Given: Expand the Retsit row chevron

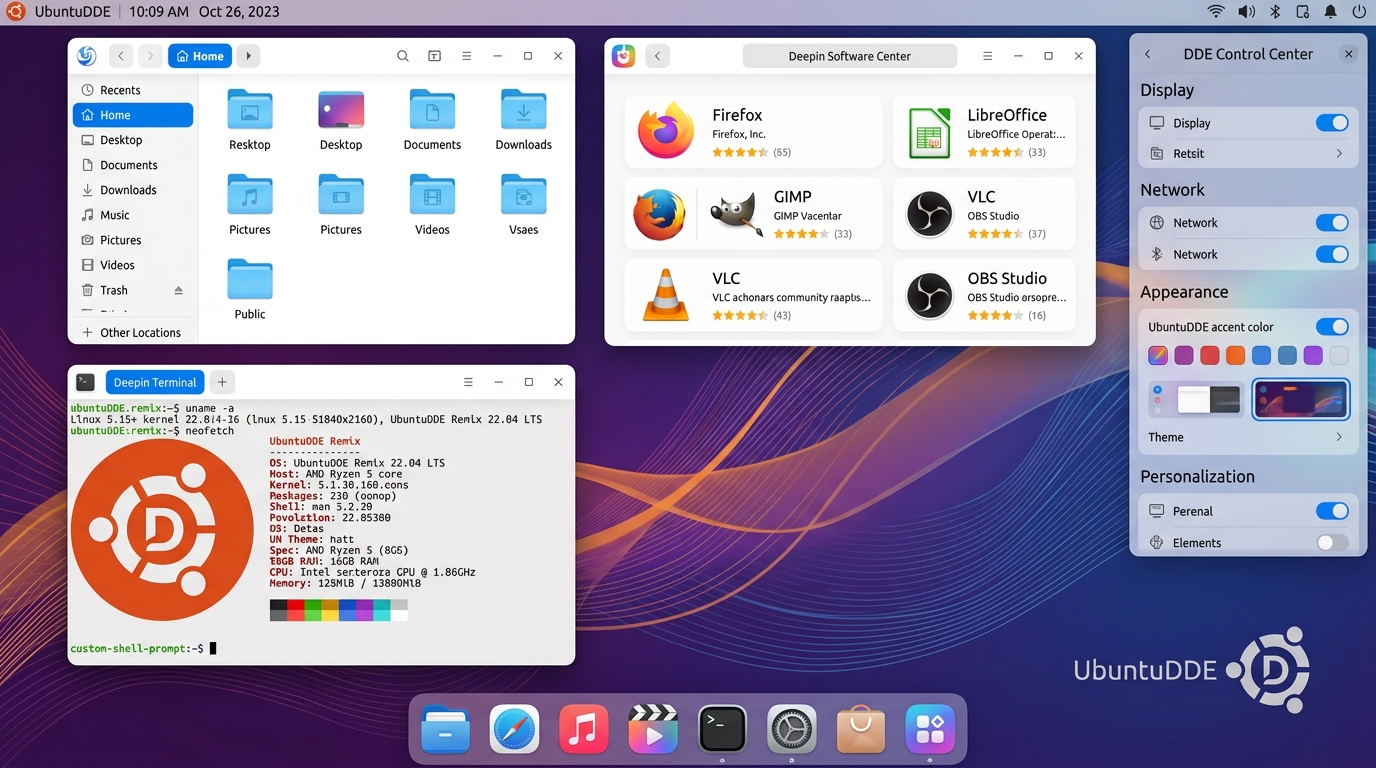Looking at the screenshot, I should click(1339, 154).
